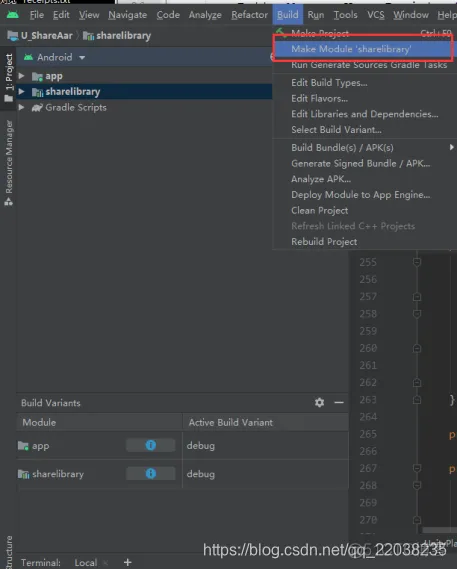
Task: Open the File menu
Action: point(37,15)
